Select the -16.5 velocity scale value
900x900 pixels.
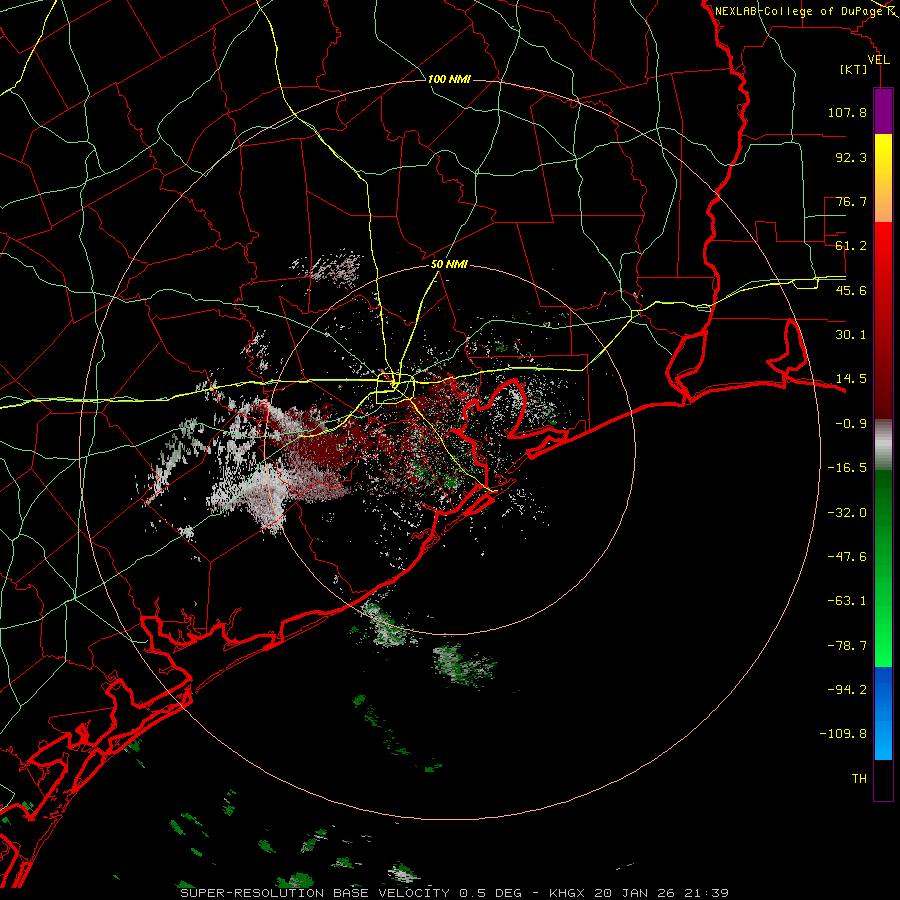click(847, 468)
